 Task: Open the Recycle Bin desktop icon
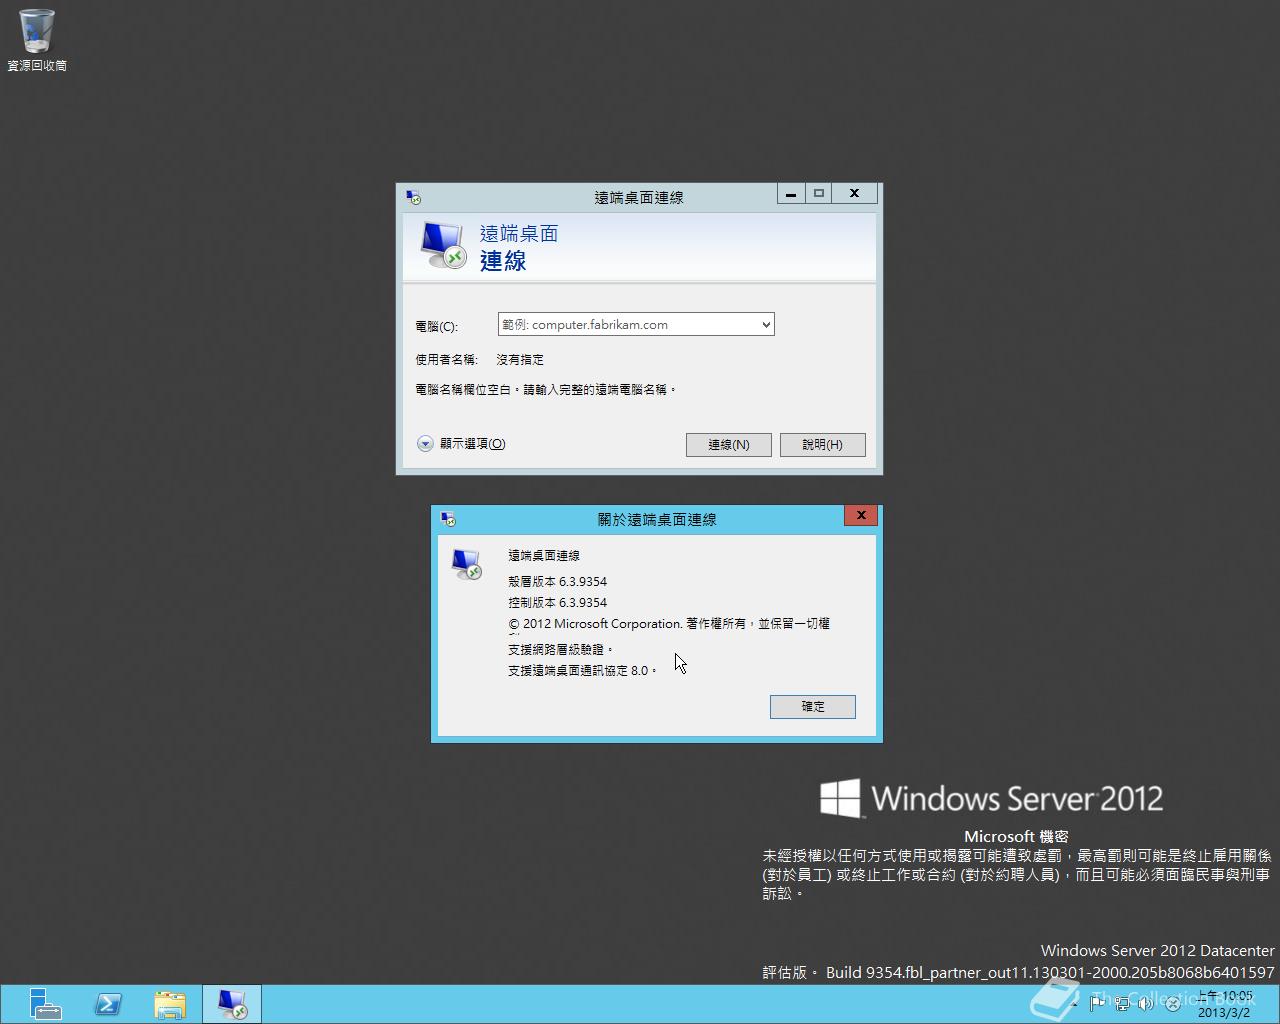pos(37,40)
